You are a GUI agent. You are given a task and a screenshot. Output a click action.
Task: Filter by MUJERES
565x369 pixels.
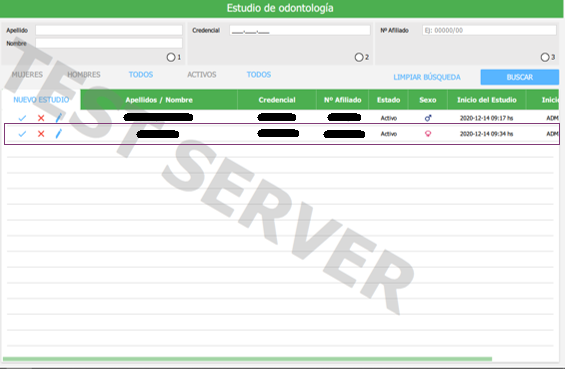click(x=27, y=75)
